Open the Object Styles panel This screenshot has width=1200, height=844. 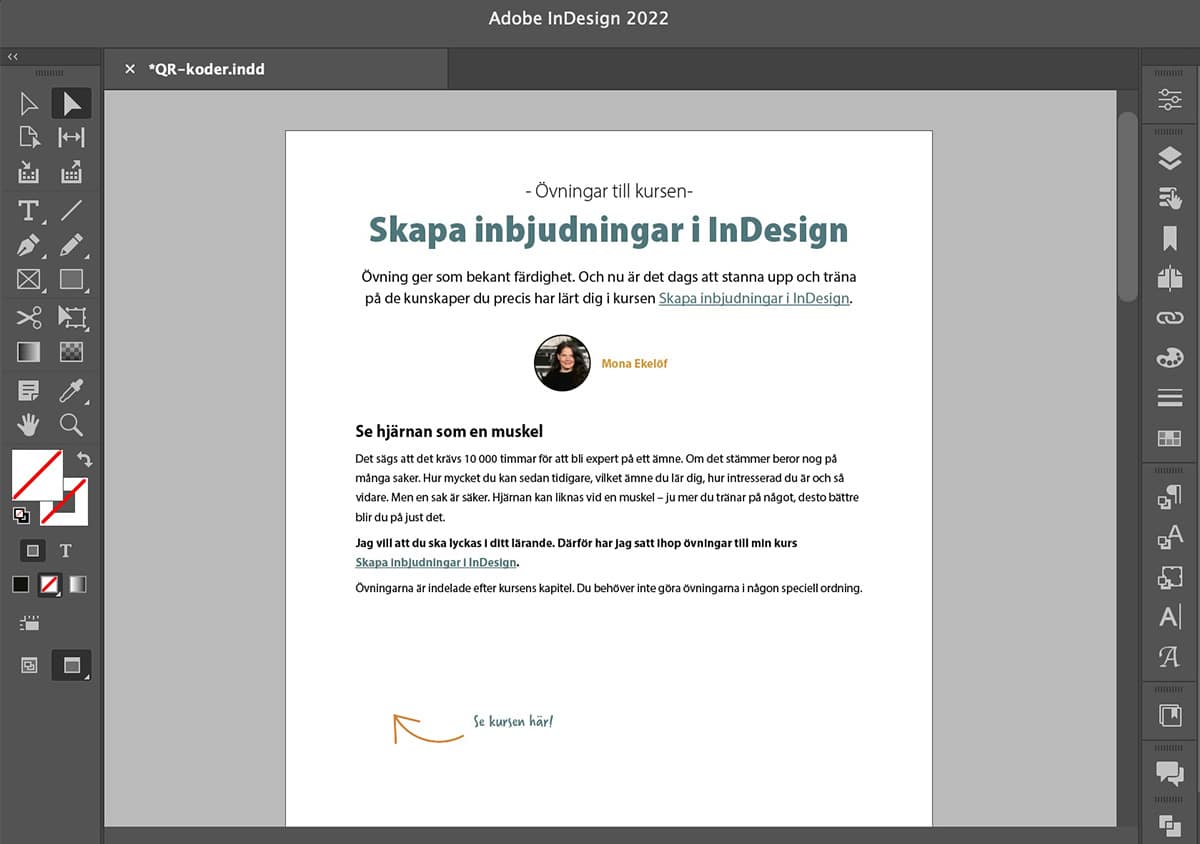(1169, 577)
